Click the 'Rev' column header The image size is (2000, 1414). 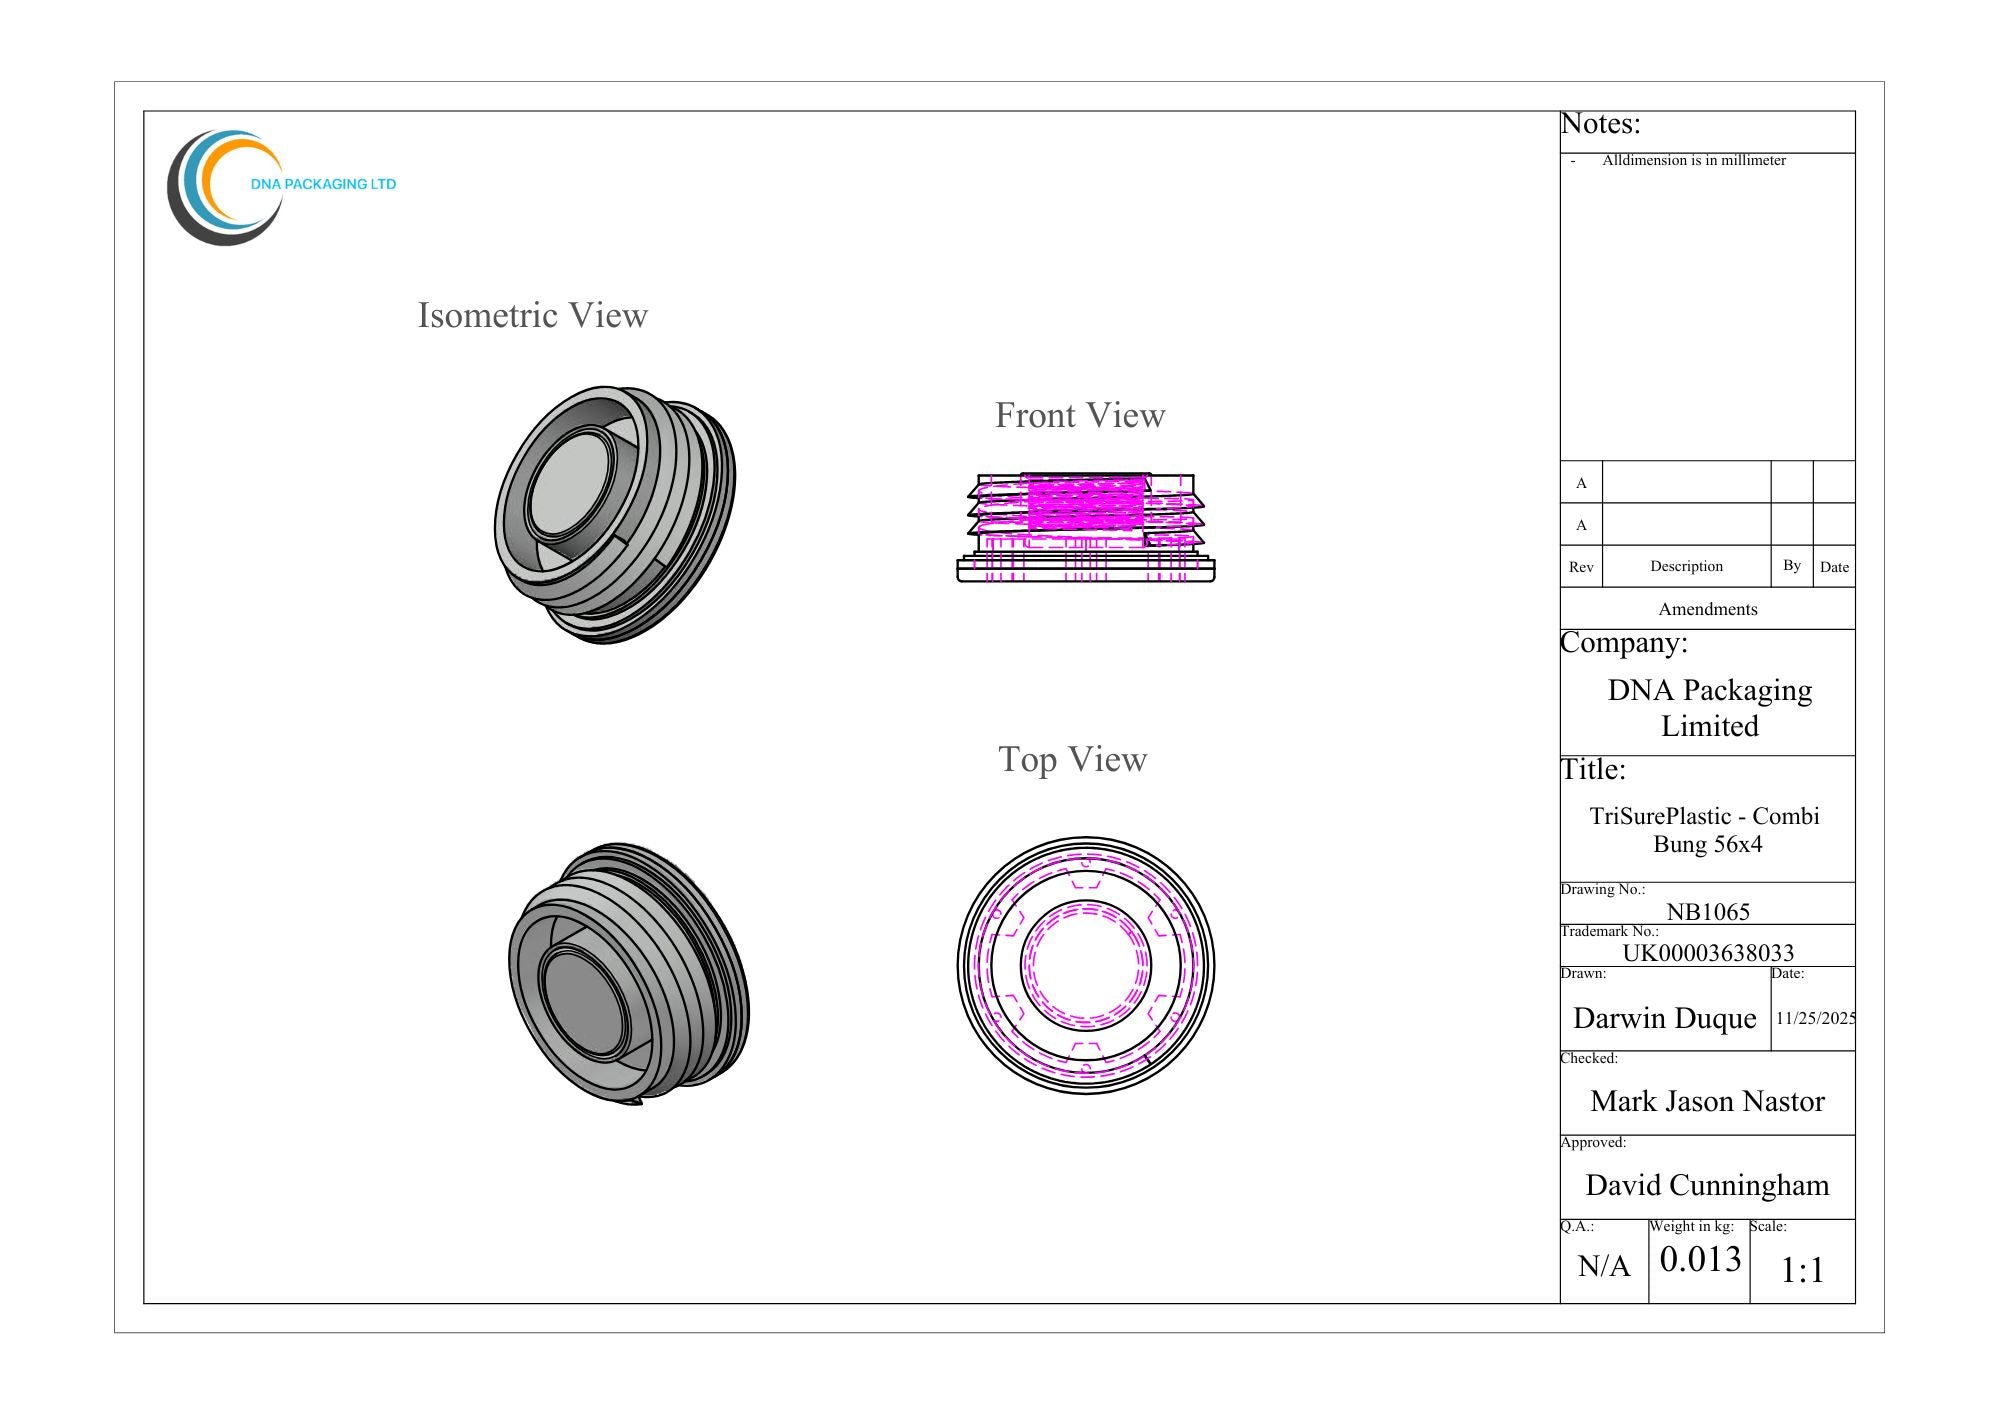tap(1581, 567)
